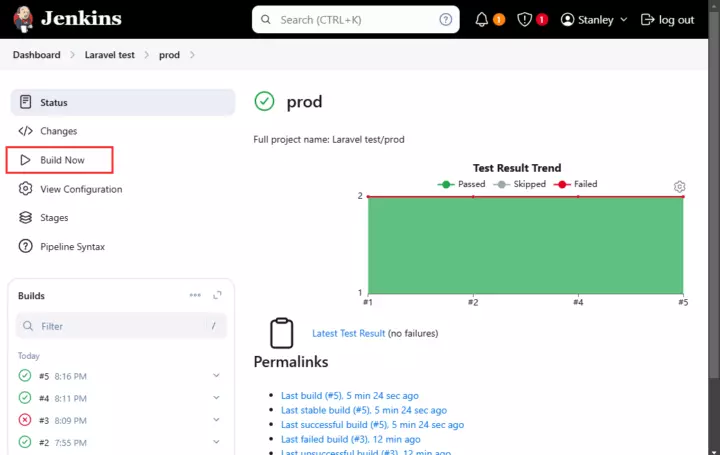Open build #4 from 8:11 PM
This screenshot has height=455, width=720.
[x=63, y=399]
